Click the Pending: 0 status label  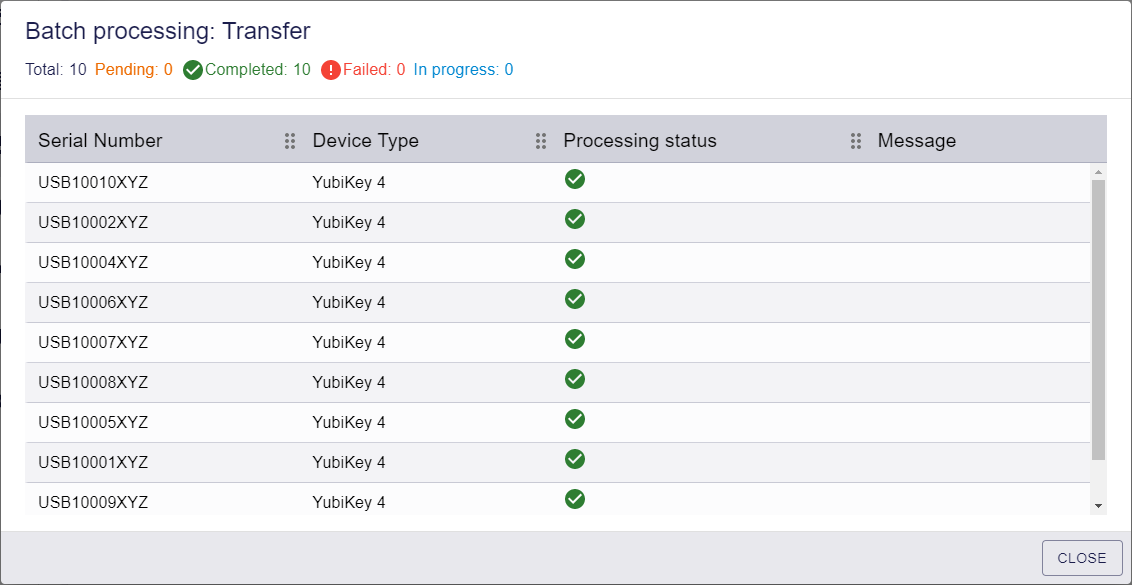(x=134, y=70)
